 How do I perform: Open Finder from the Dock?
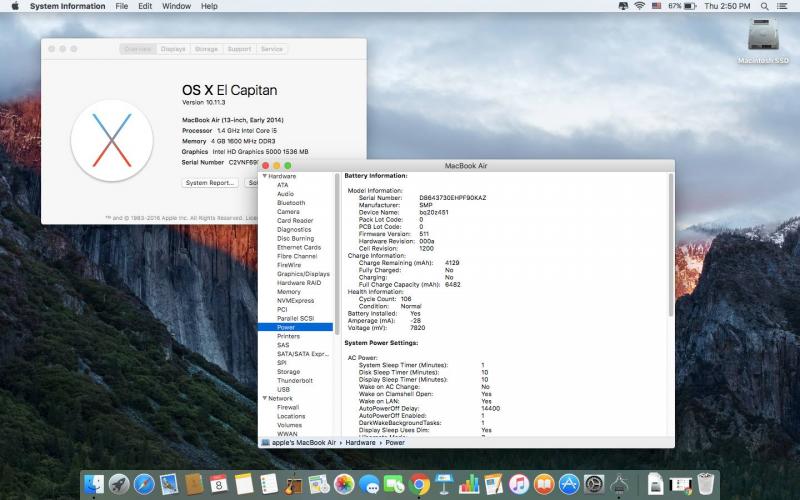(94, 484)
